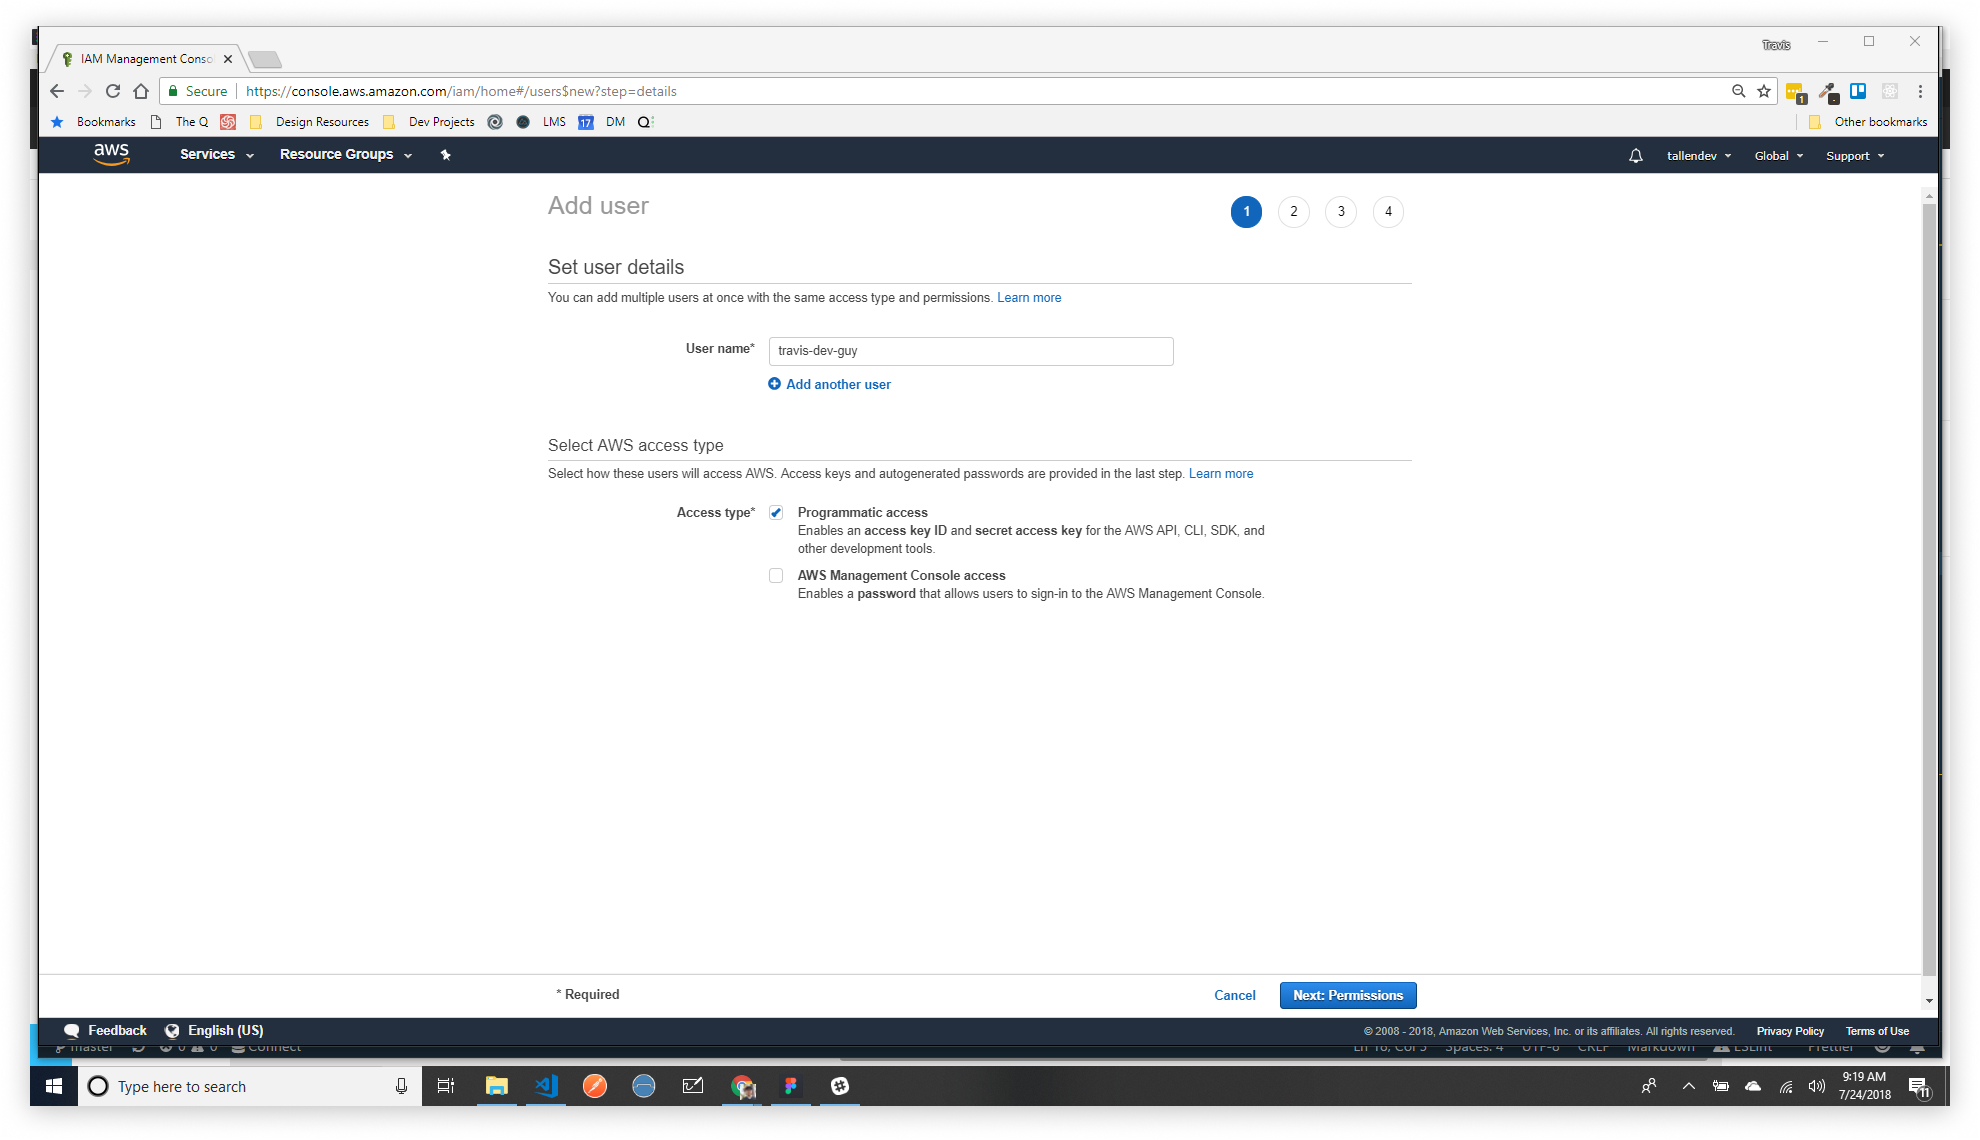This screenshot has height=1140, width=1980.
Task: Open Visual Studio Code from the taskbar
Action: coord(546,1086)
